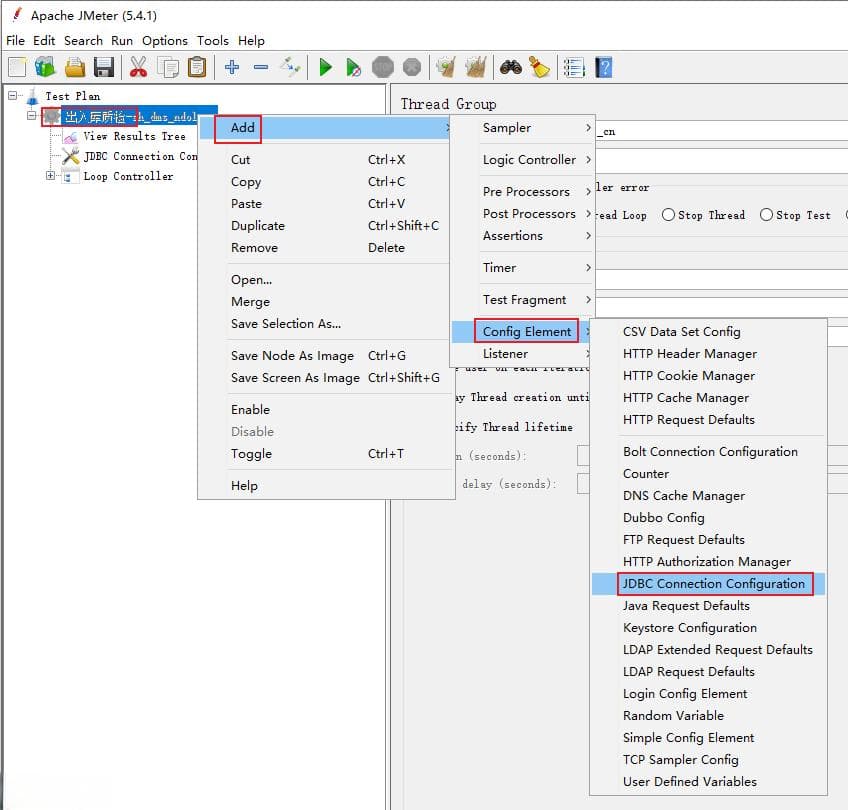Click the New test plan toolbar icon

click(17, 68)
